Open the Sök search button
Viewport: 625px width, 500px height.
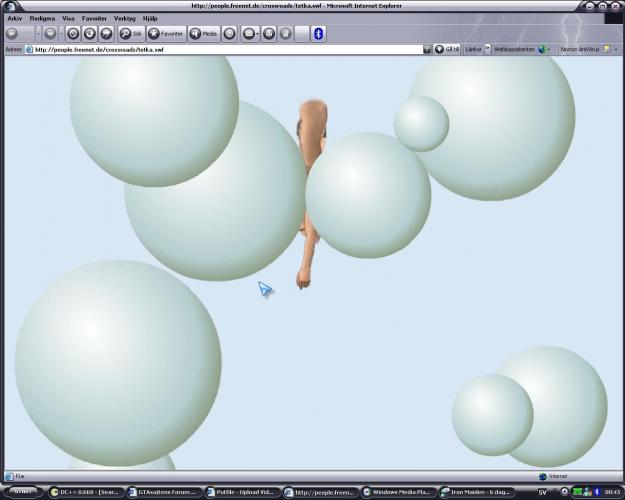pos(131,33)
